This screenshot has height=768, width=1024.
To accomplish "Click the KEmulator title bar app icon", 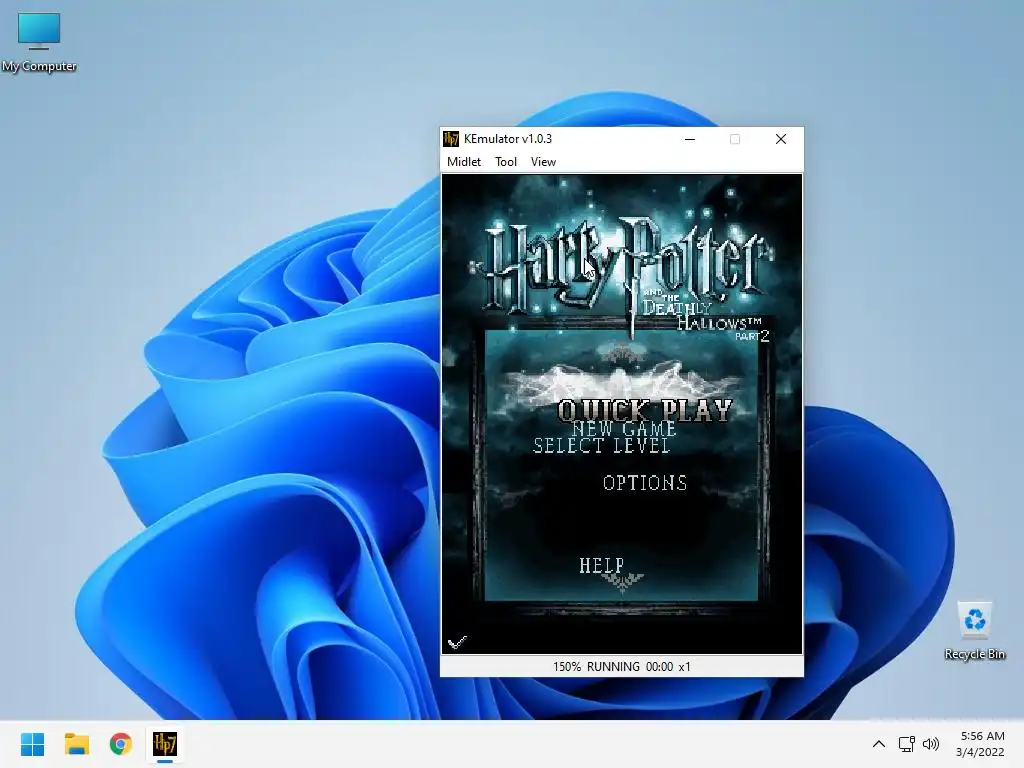I will [x=451, y=139].
